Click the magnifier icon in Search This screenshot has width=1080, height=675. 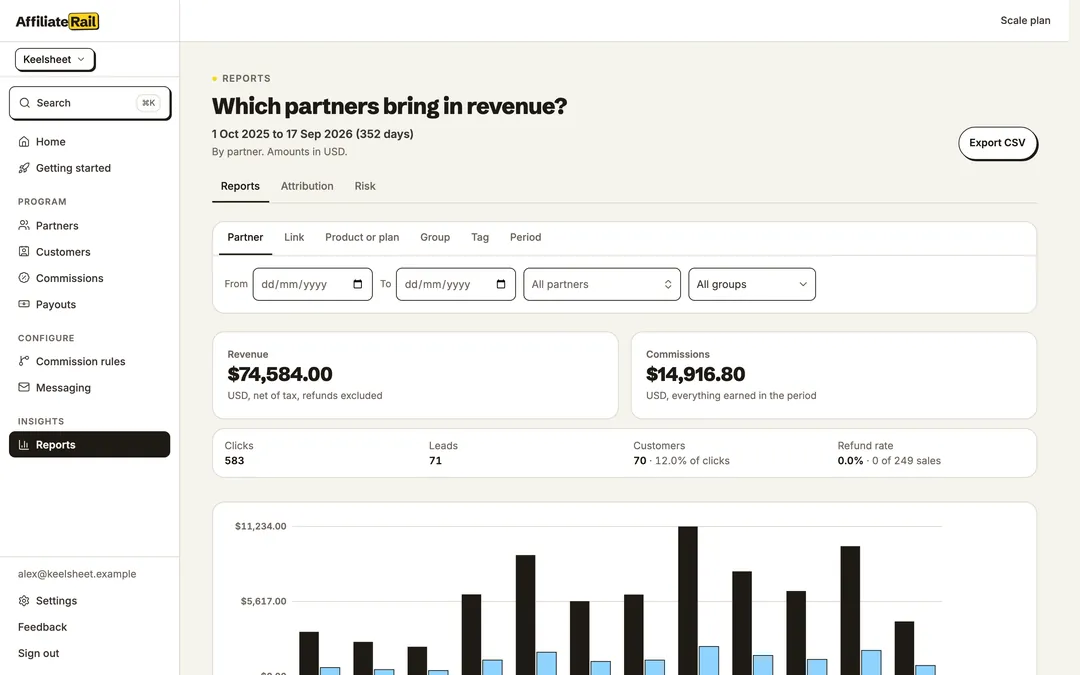click(25, 103)
